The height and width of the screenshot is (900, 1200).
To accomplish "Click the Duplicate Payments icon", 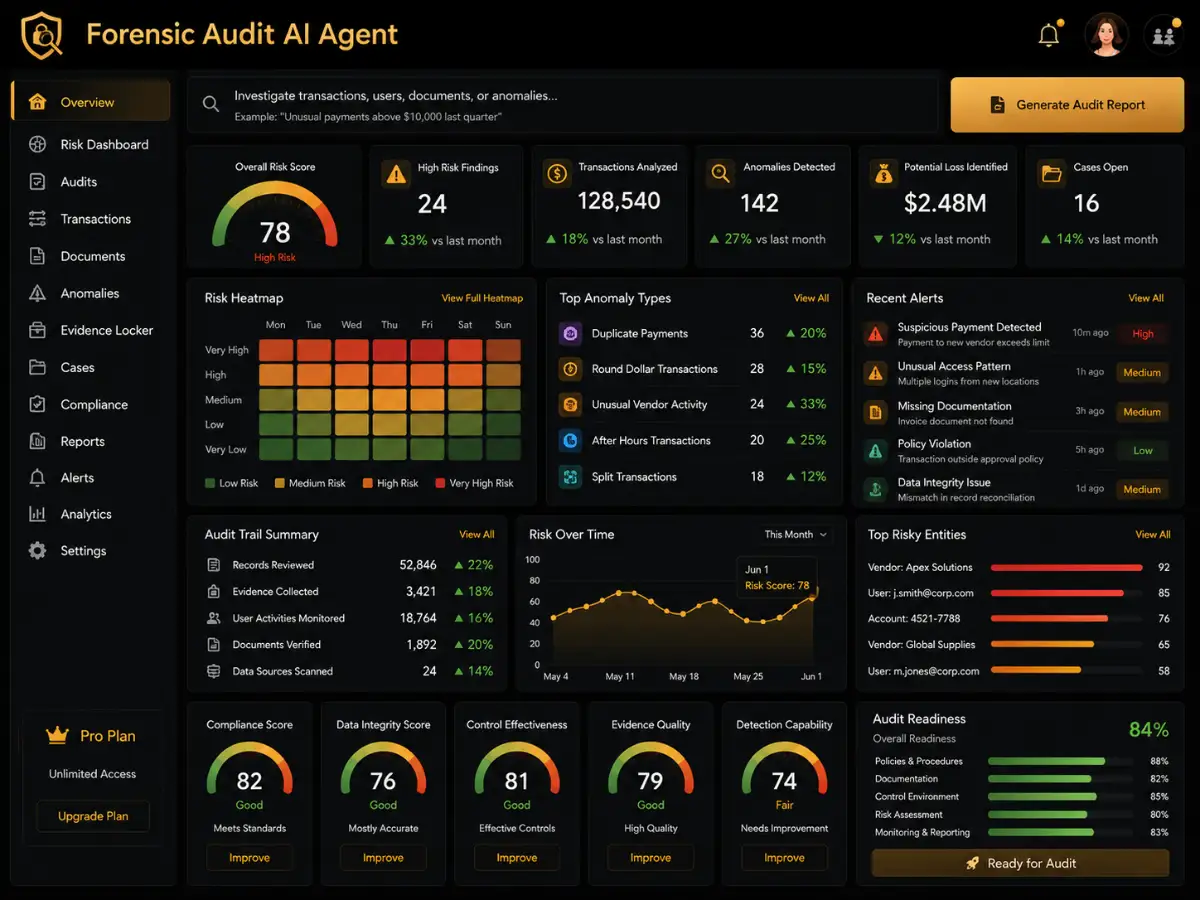I will click(x=570, y=334).
